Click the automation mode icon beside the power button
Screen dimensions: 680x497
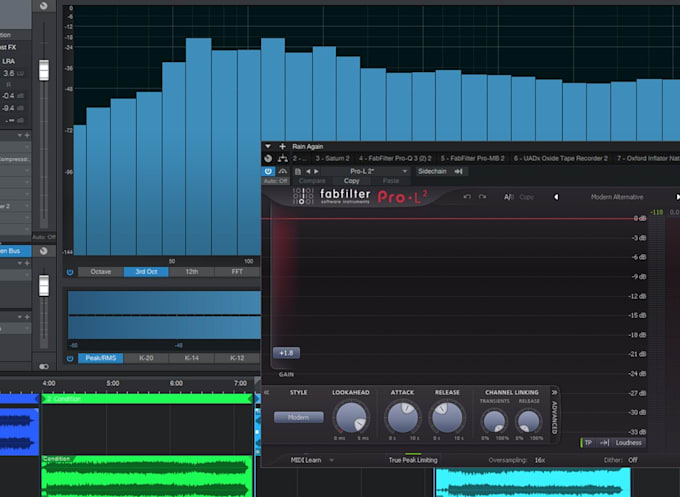283,171
